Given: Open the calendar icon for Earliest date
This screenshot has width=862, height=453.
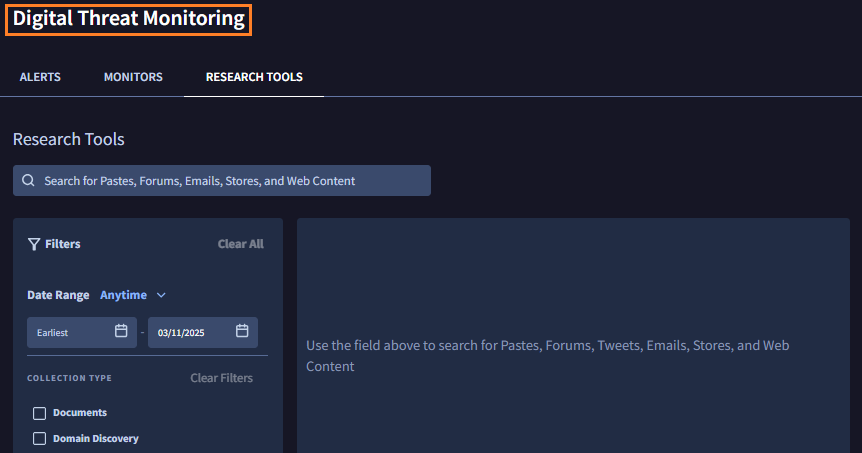Looking at the screenshot, I should (121, 331).
